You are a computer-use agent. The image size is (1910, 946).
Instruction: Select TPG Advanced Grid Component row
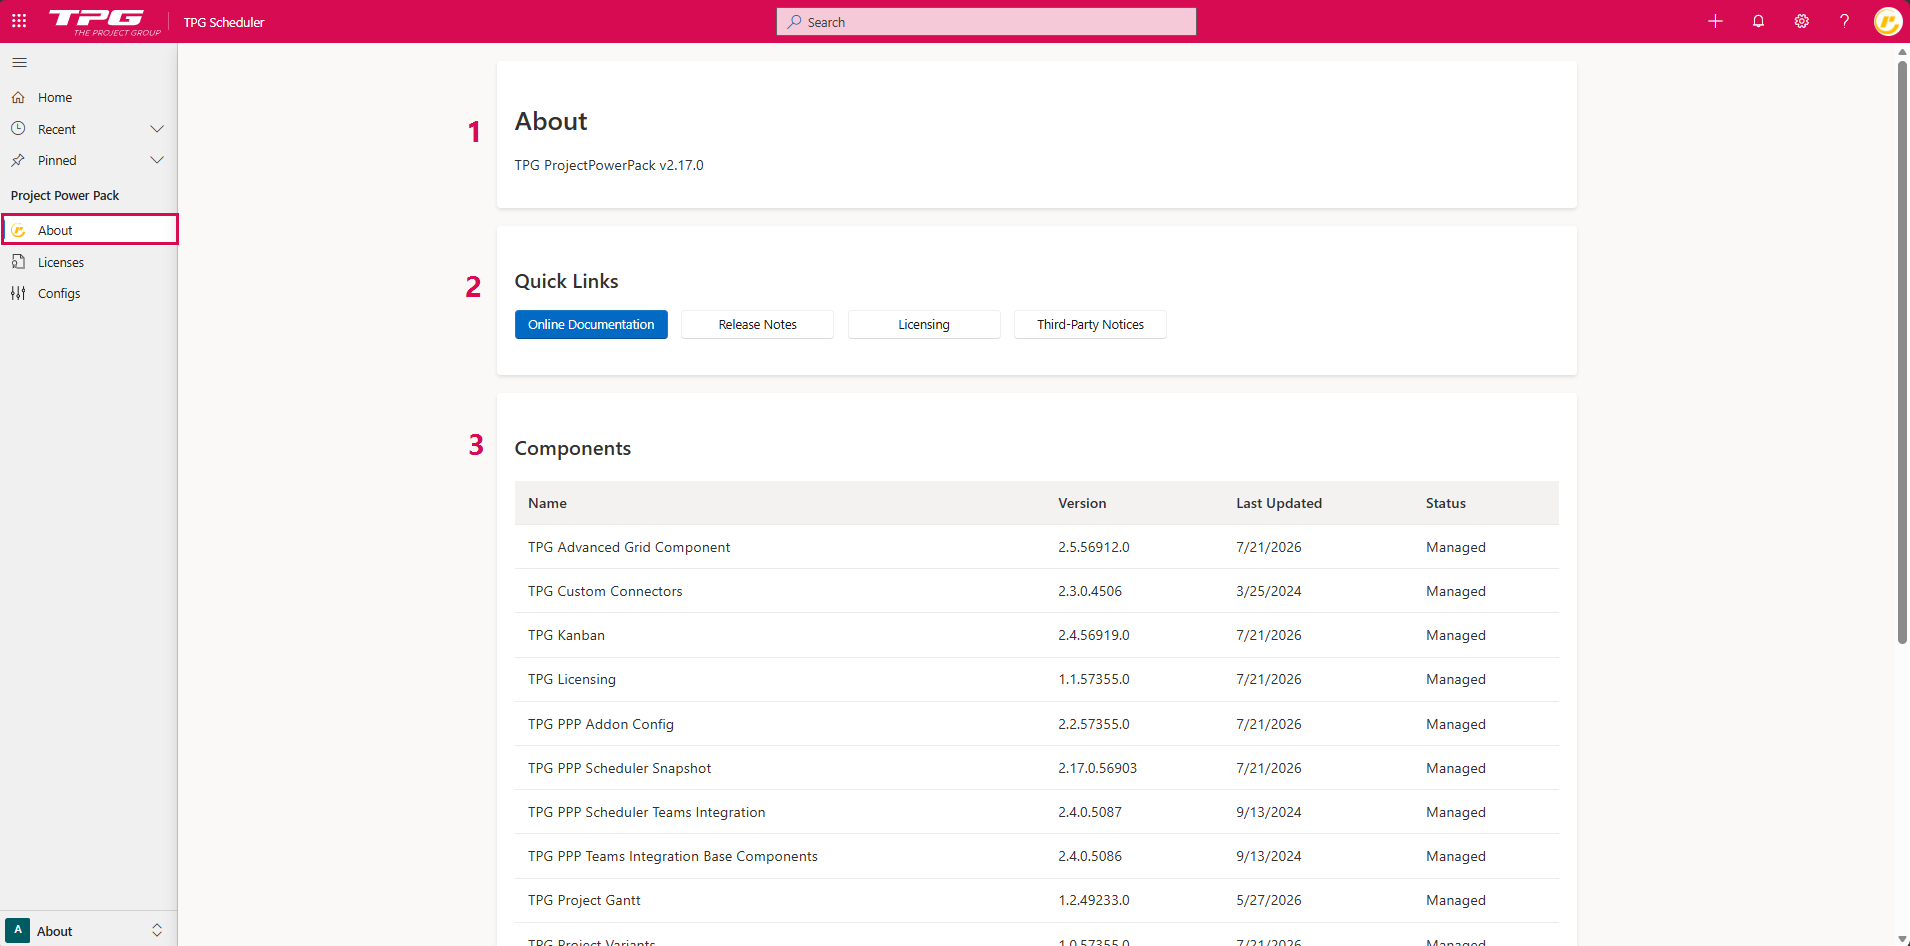coord(1036,547)
